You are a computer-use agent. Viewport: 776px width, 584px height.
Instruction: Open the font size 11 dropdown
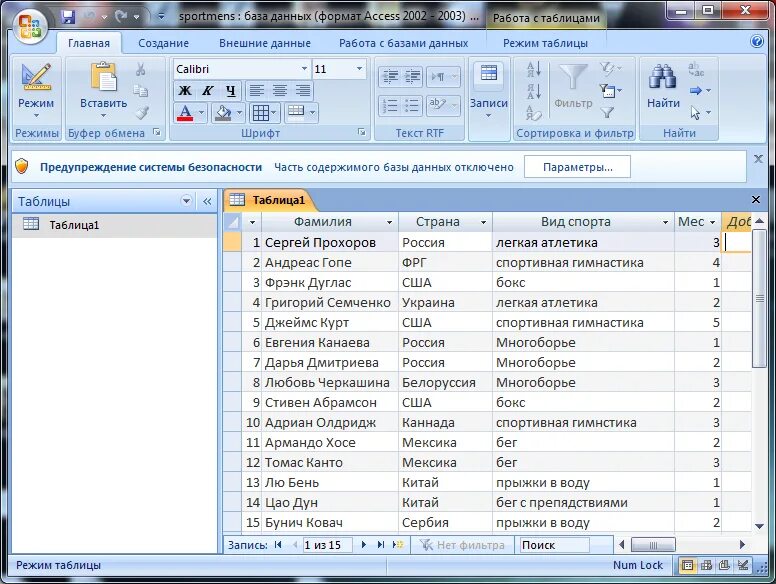360,69
